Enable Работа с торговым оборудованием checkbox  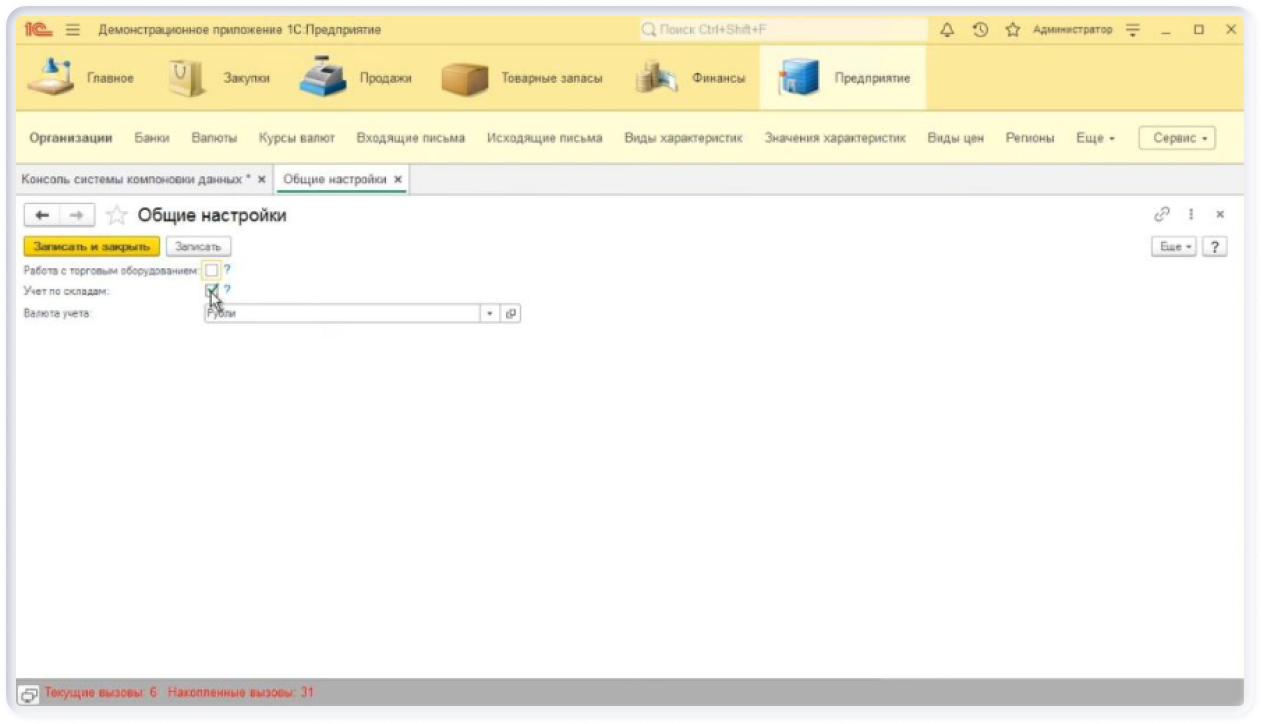coord(211,270)
